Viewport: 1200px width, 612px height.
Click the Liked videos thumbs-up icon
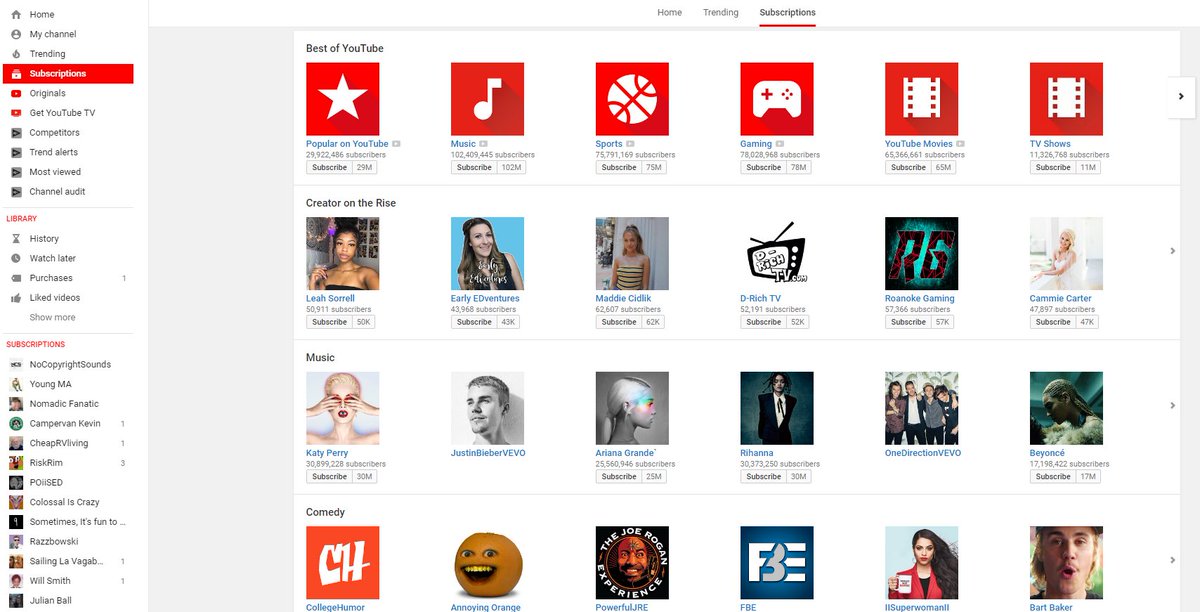pos(16,298)
